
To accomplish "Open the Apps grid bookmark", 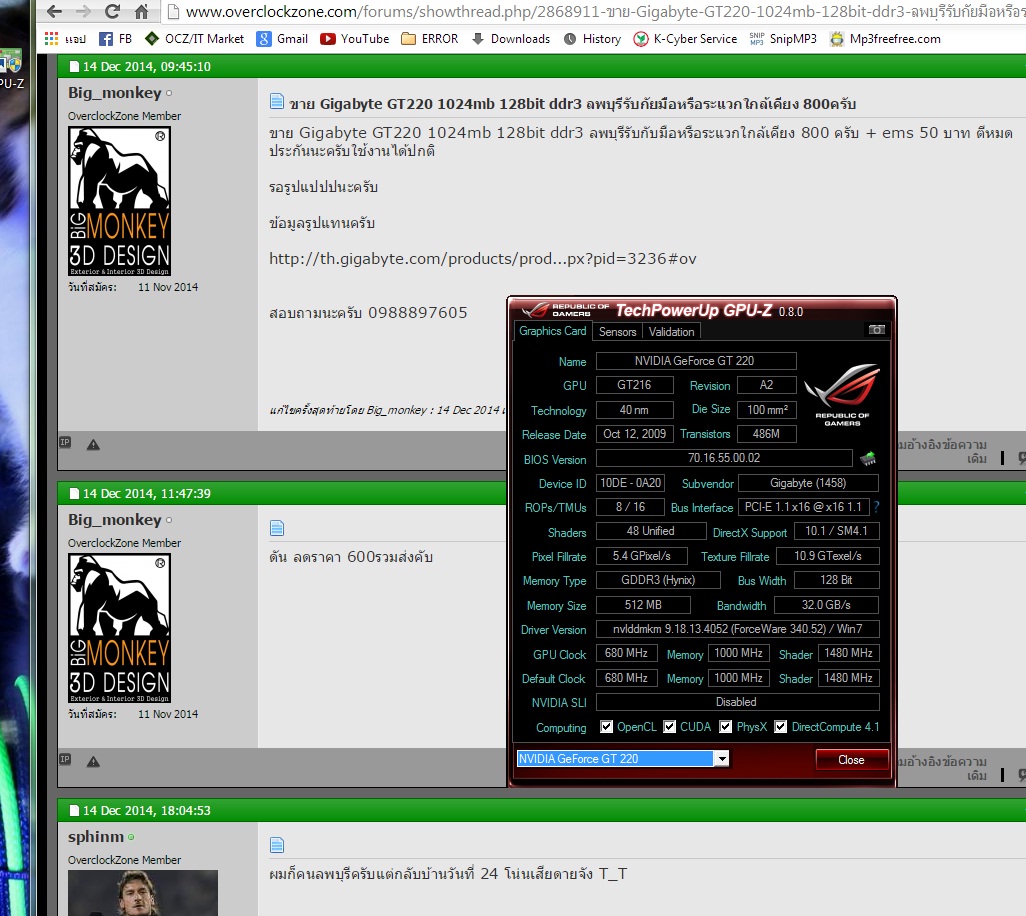I will 65,39.
